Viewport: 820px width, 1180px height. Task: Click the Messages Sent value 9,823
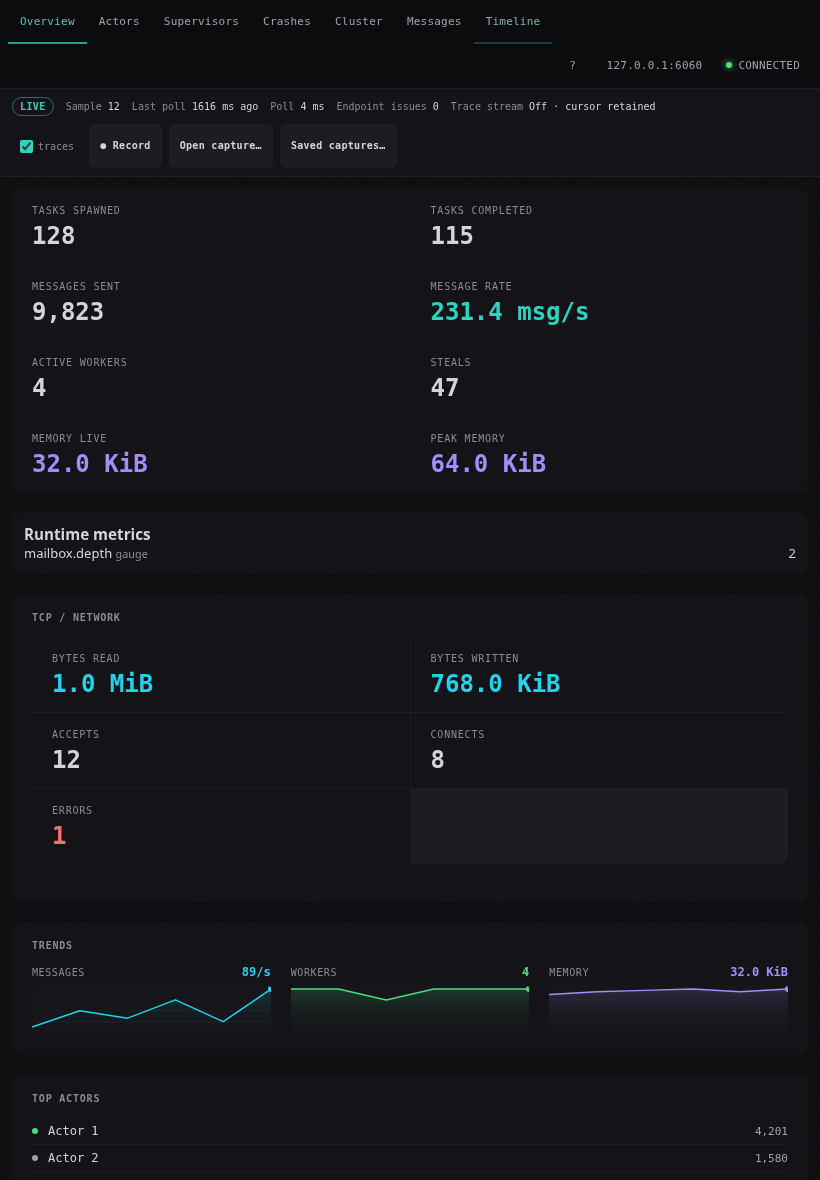coord(68,312)
